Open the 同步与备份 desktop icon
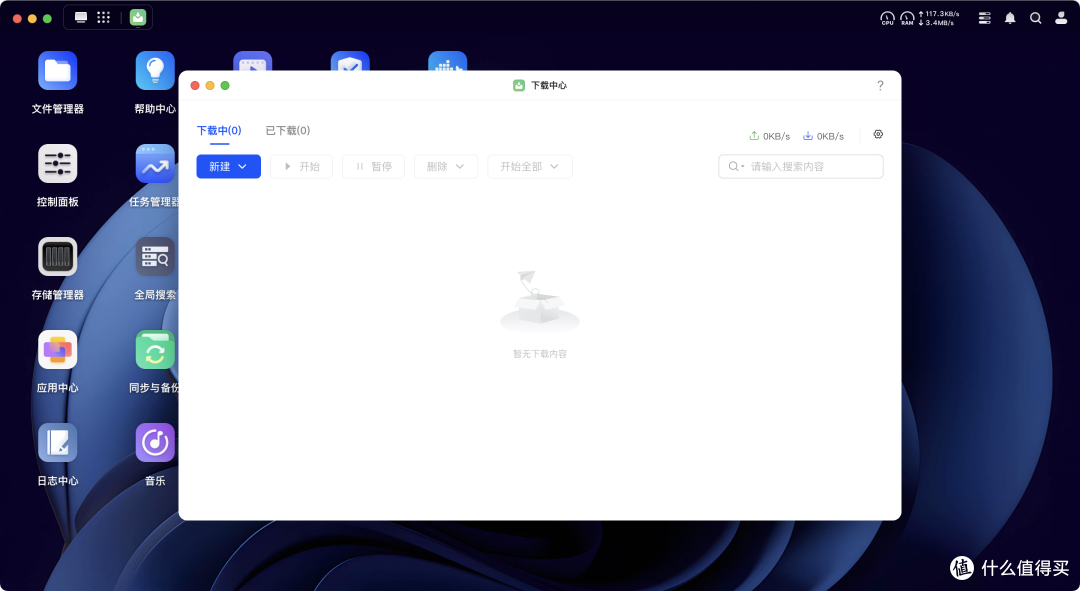 (x=155, y=350)
